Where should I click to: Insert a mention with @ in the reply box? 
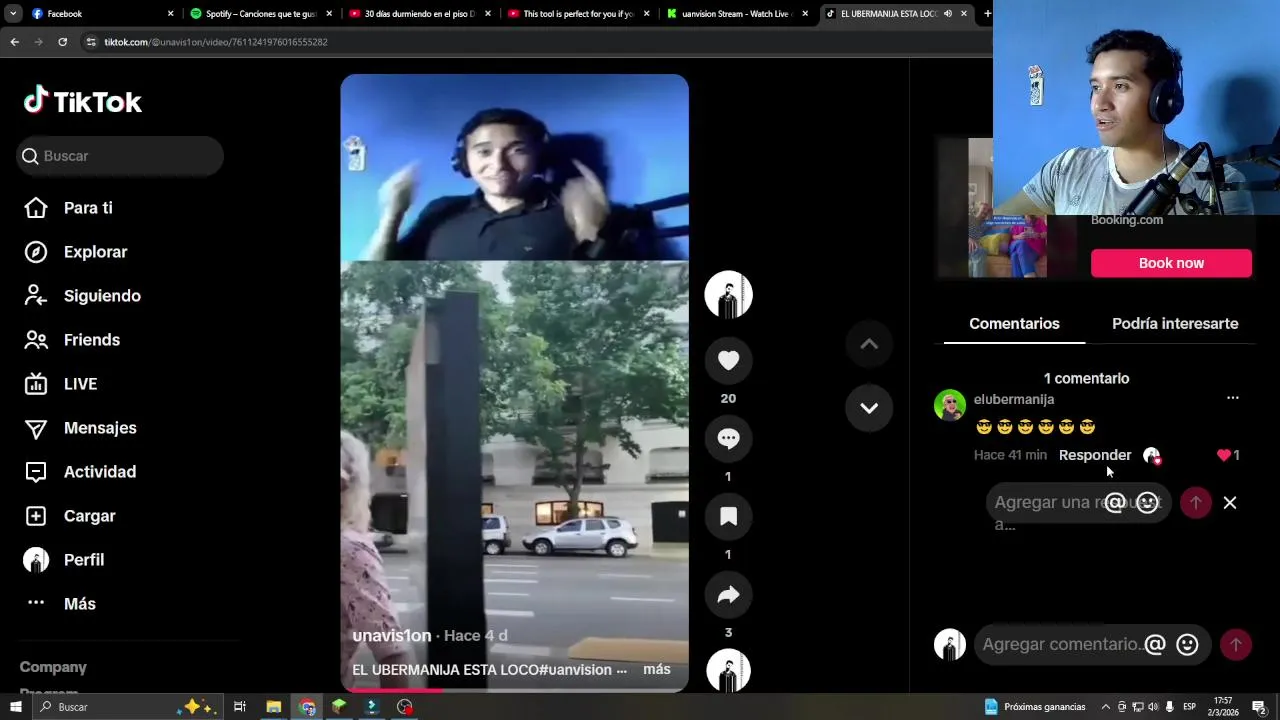[1114, 503]
